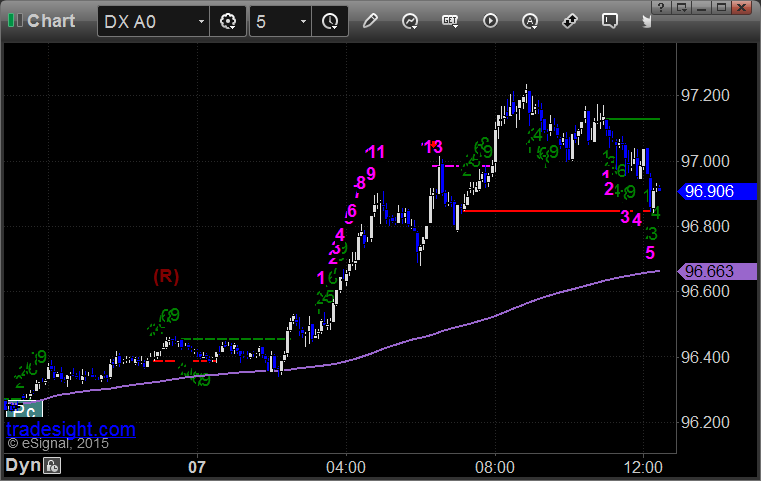Image resolution: width=761 pixels, height=481 pixels.
Task: Open the chart symbol settings gear
Action: coord(228,21)
